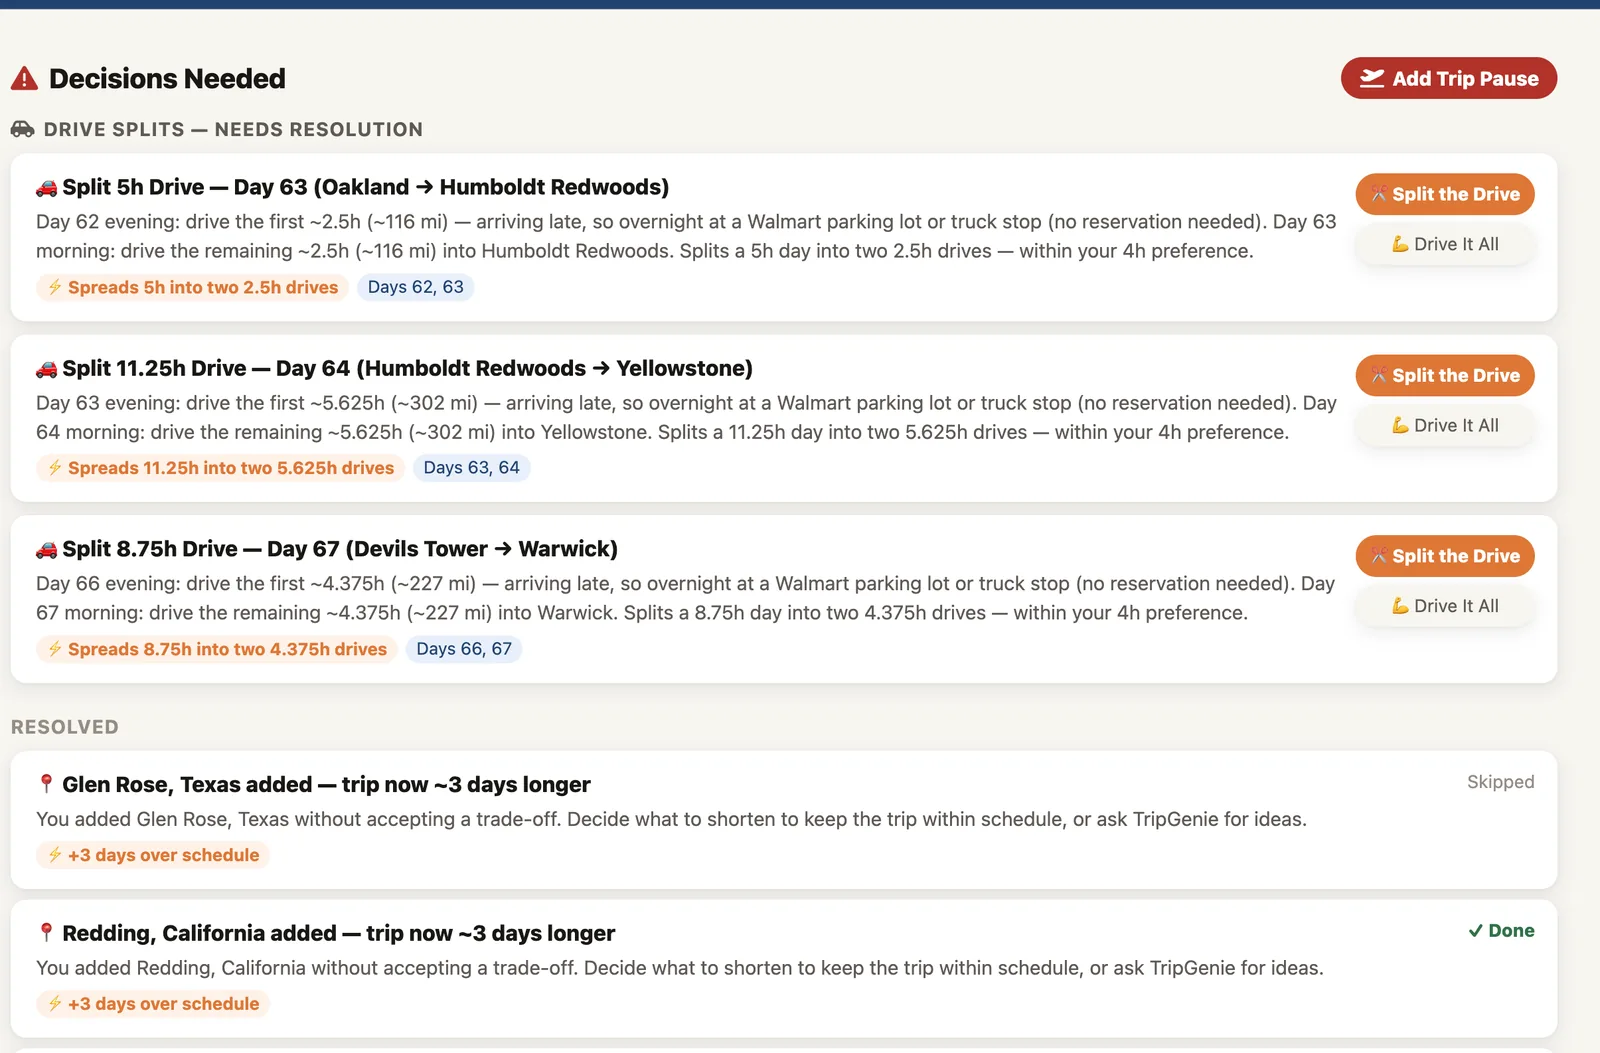Image resolution: width=1600 pixels, height=1053 pixels.
Task: Click the car icon on Split 8.75h Drive card
Action: pos(46,550)
